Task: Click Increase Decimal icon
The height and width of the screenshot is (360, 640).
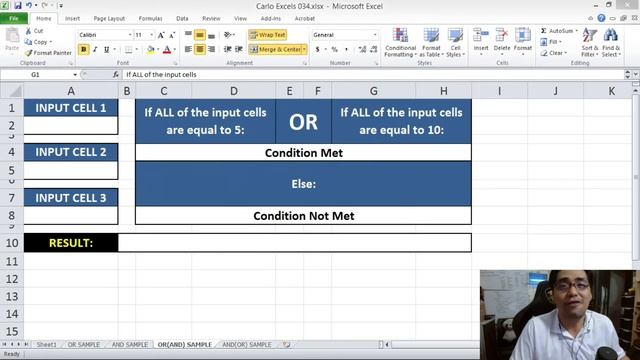Action: click(362, 49)
